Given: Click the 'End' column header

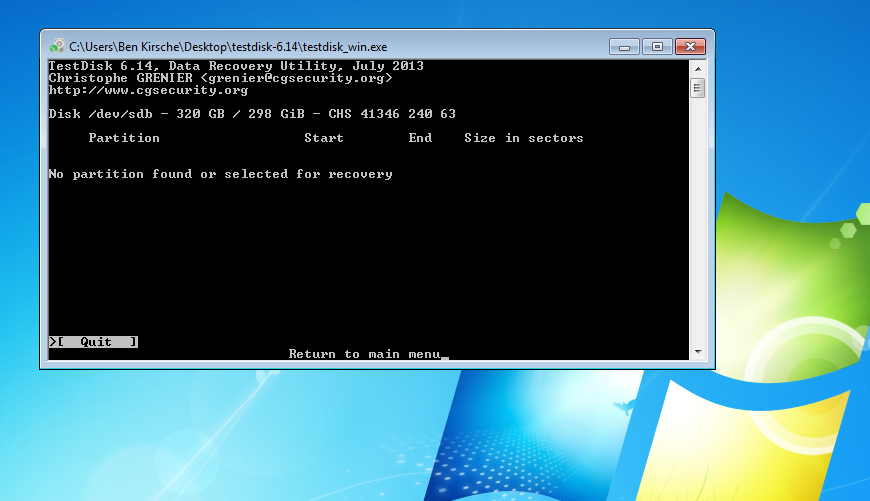Looking at the screenshot, I should point(420,138).
